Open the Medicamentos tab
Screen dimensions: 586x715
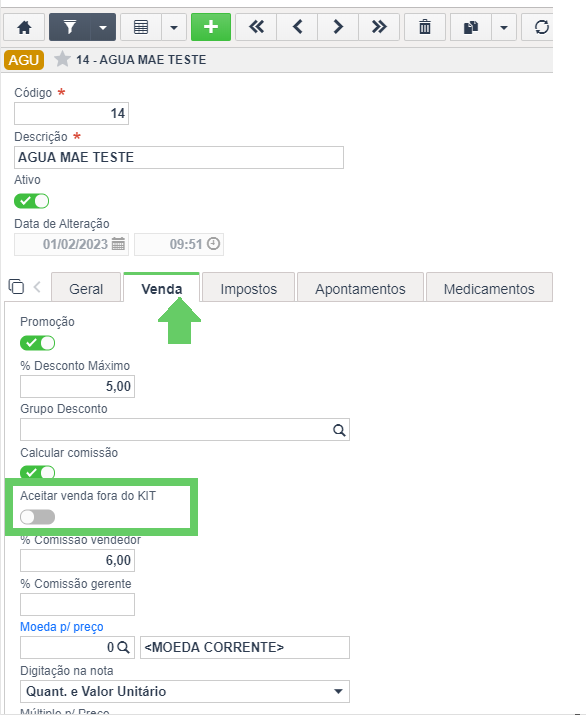click(x=489, y=289)
